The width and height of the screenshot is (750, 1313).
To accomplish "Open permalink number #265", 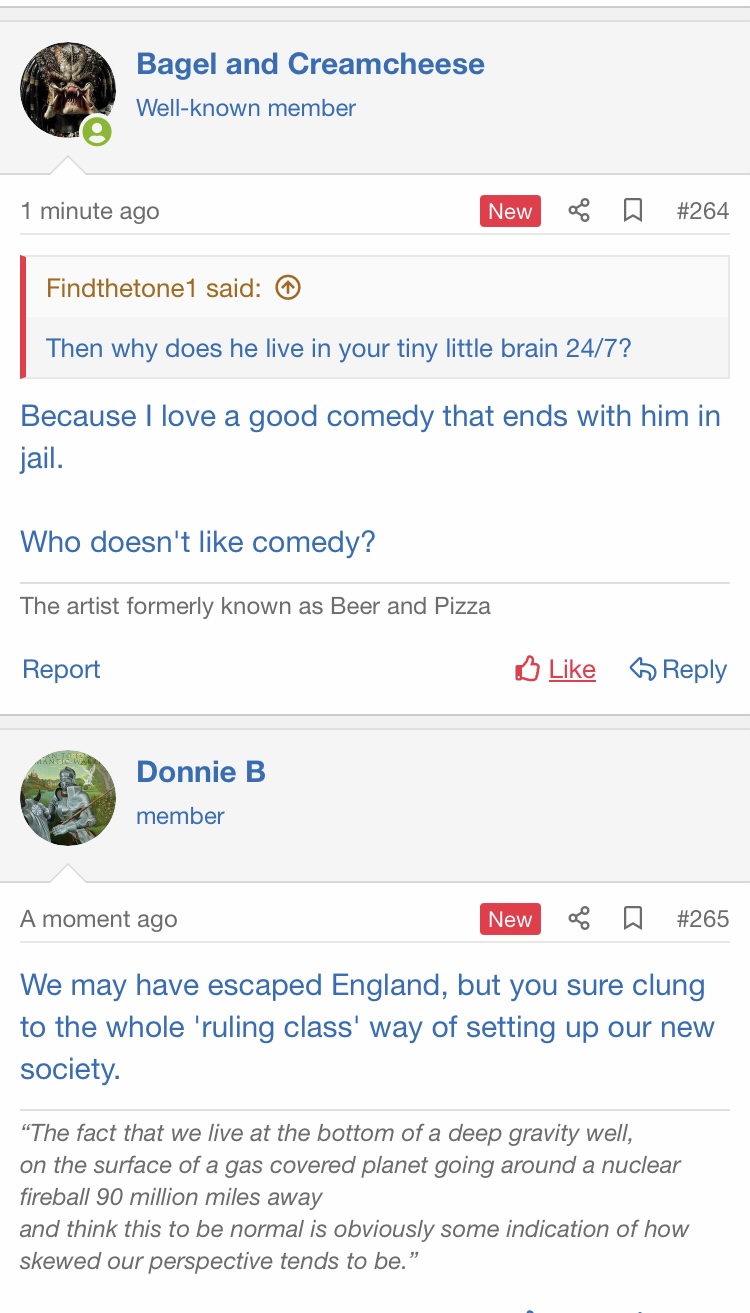I will pos(702,919).
